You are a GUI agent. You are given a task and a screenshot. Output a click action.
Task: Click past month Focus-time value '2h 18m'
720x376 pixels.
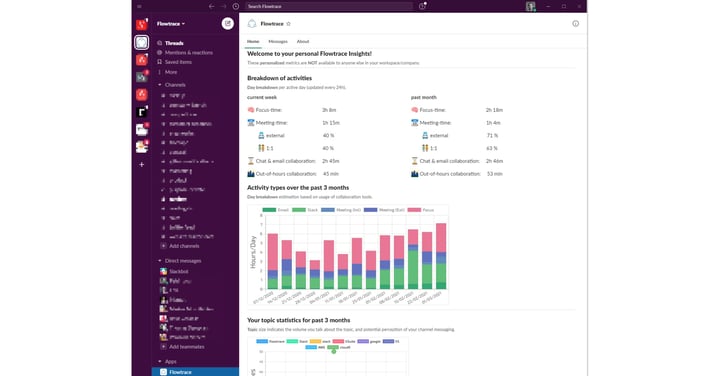(494, 110)
